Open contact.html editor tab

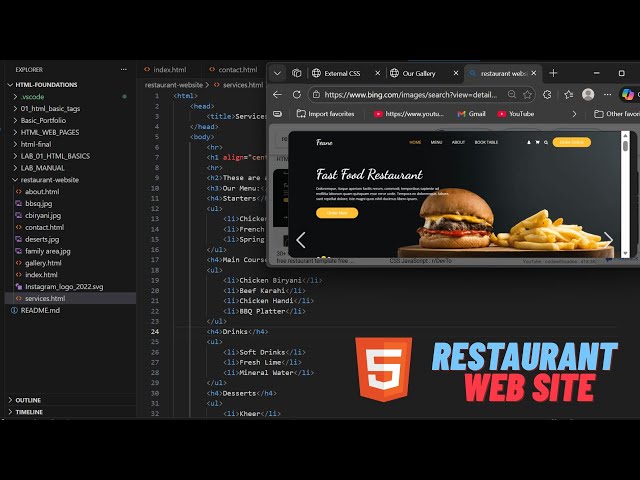click(x=233, y=70)
